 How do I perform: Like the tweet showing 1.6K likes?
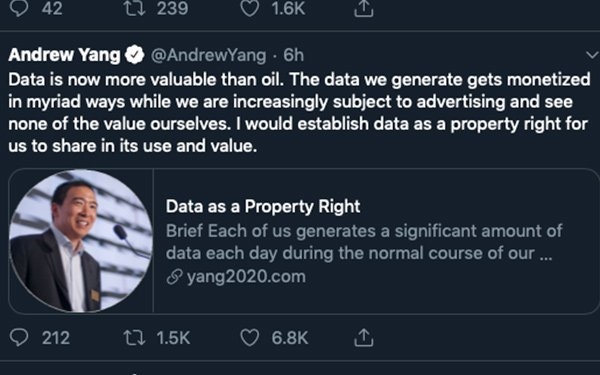click(249, 8)
